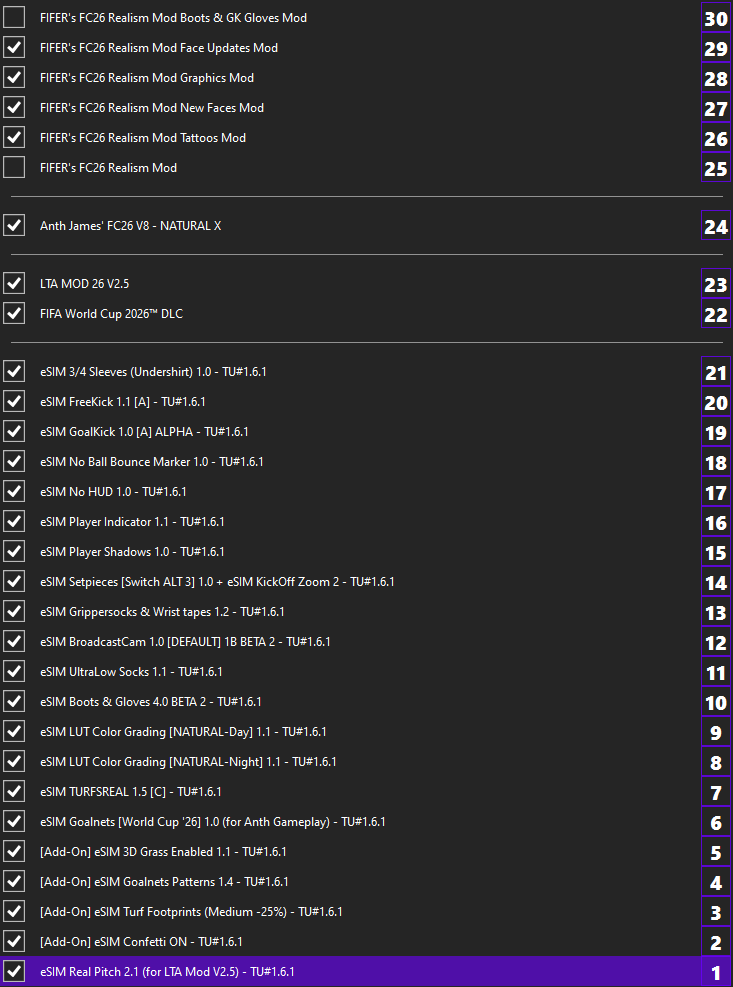The width and height of the screenshot is (733, 987).
Task: Click priority number 3 box
Action: (716, 911)
